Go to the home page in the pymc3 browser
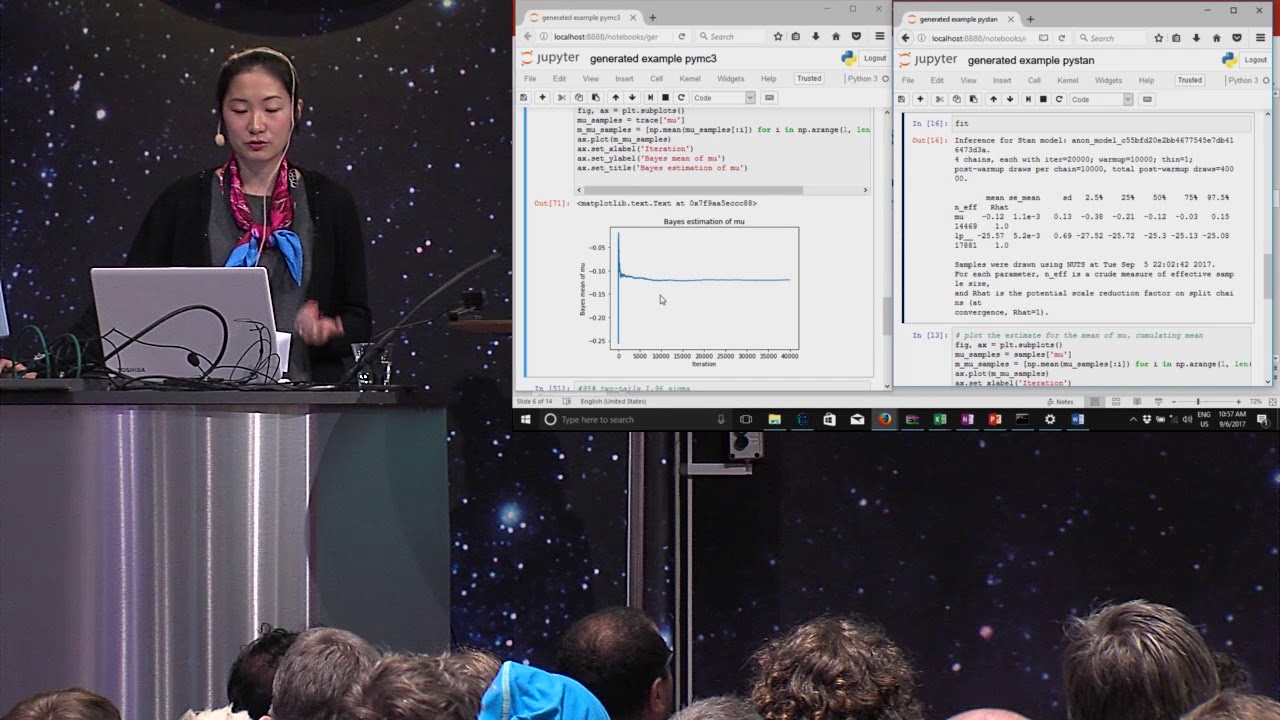The width and height of the screenshot is (1280, 720). point(836,36)
